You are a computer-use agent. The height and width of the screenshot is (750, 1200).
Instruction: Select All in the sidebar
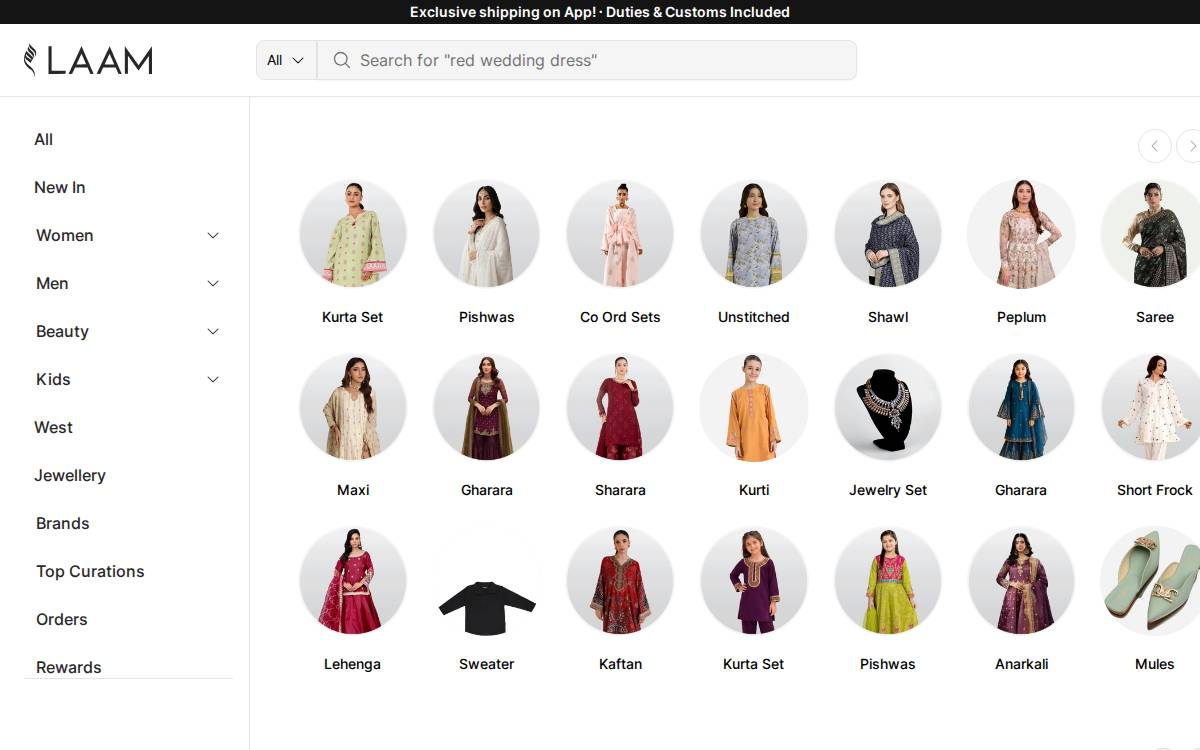(x=43, y=139)
